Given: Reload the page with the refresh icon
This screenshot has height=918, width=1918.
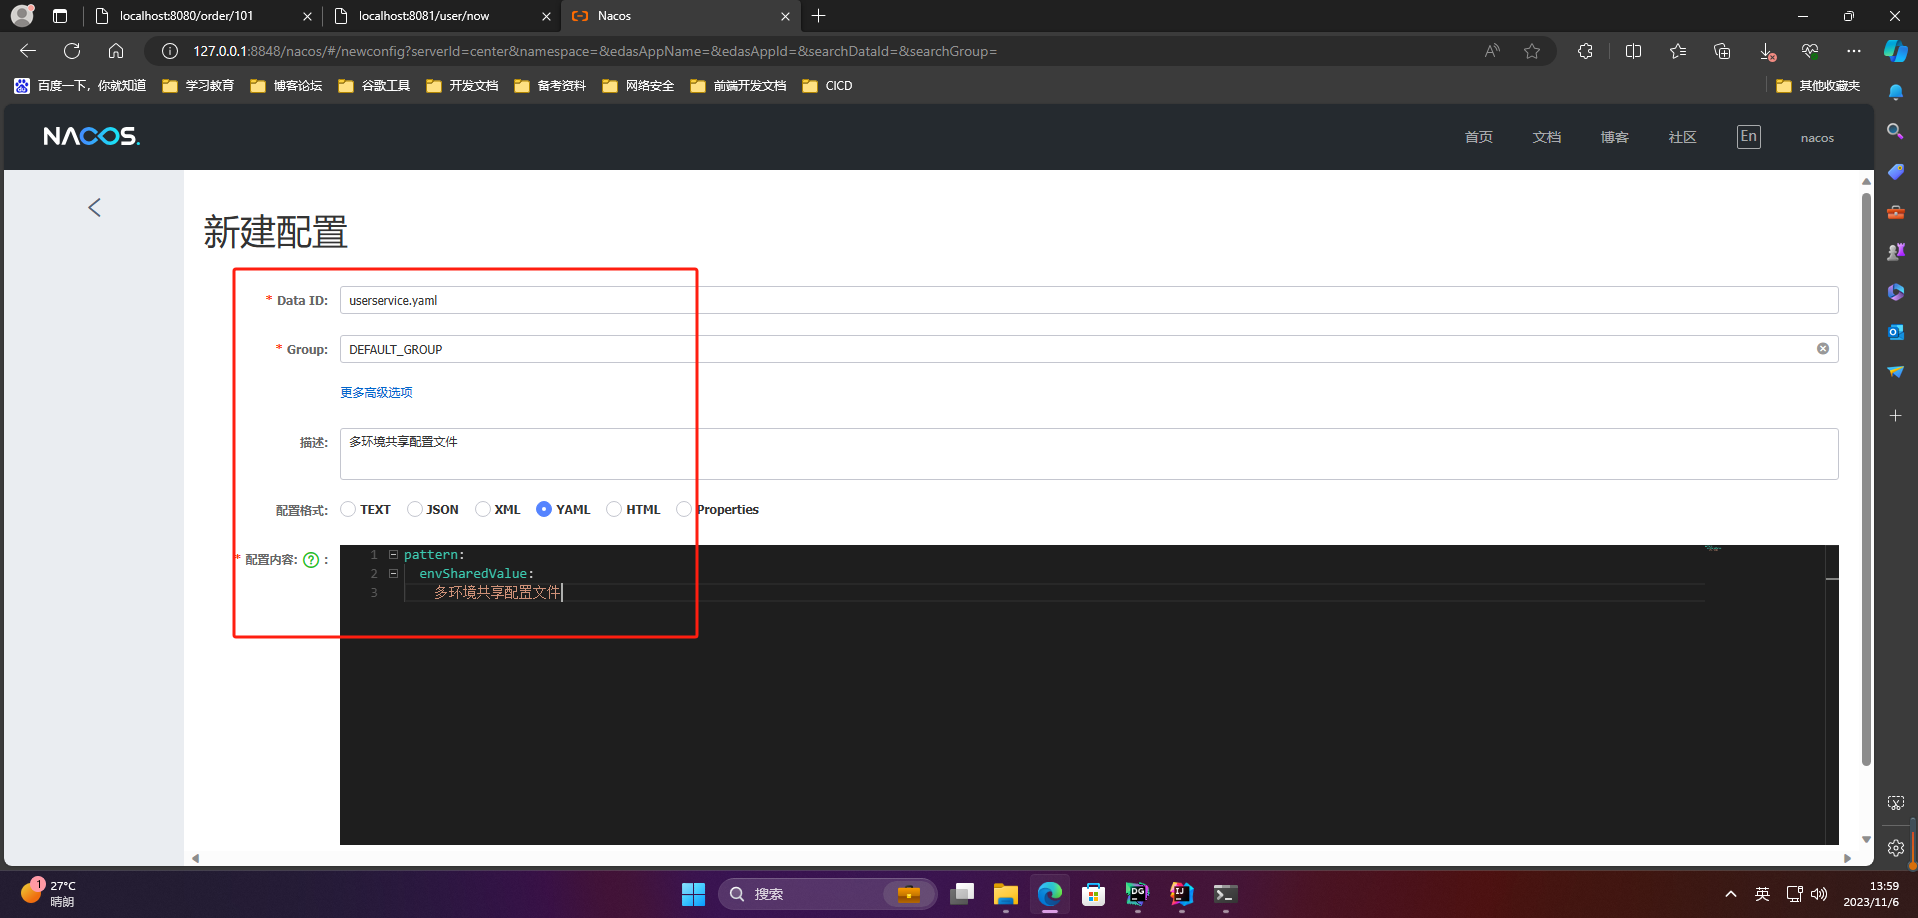Looking at the screenshot, I should pos(72,51).
